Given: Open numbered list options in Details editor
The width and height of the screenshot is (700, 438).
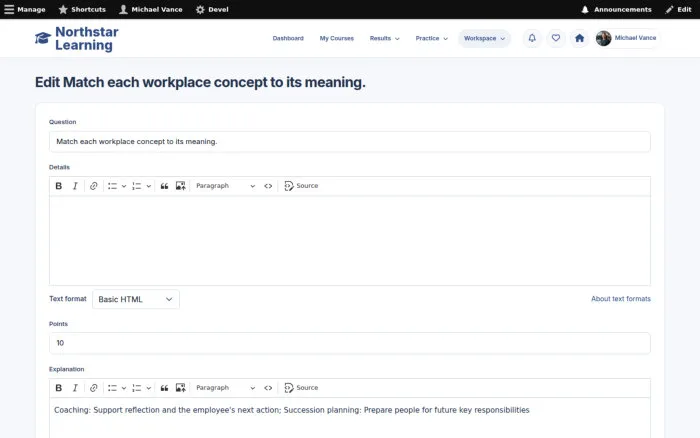Looking at the screenshot, I should point(149,186).
